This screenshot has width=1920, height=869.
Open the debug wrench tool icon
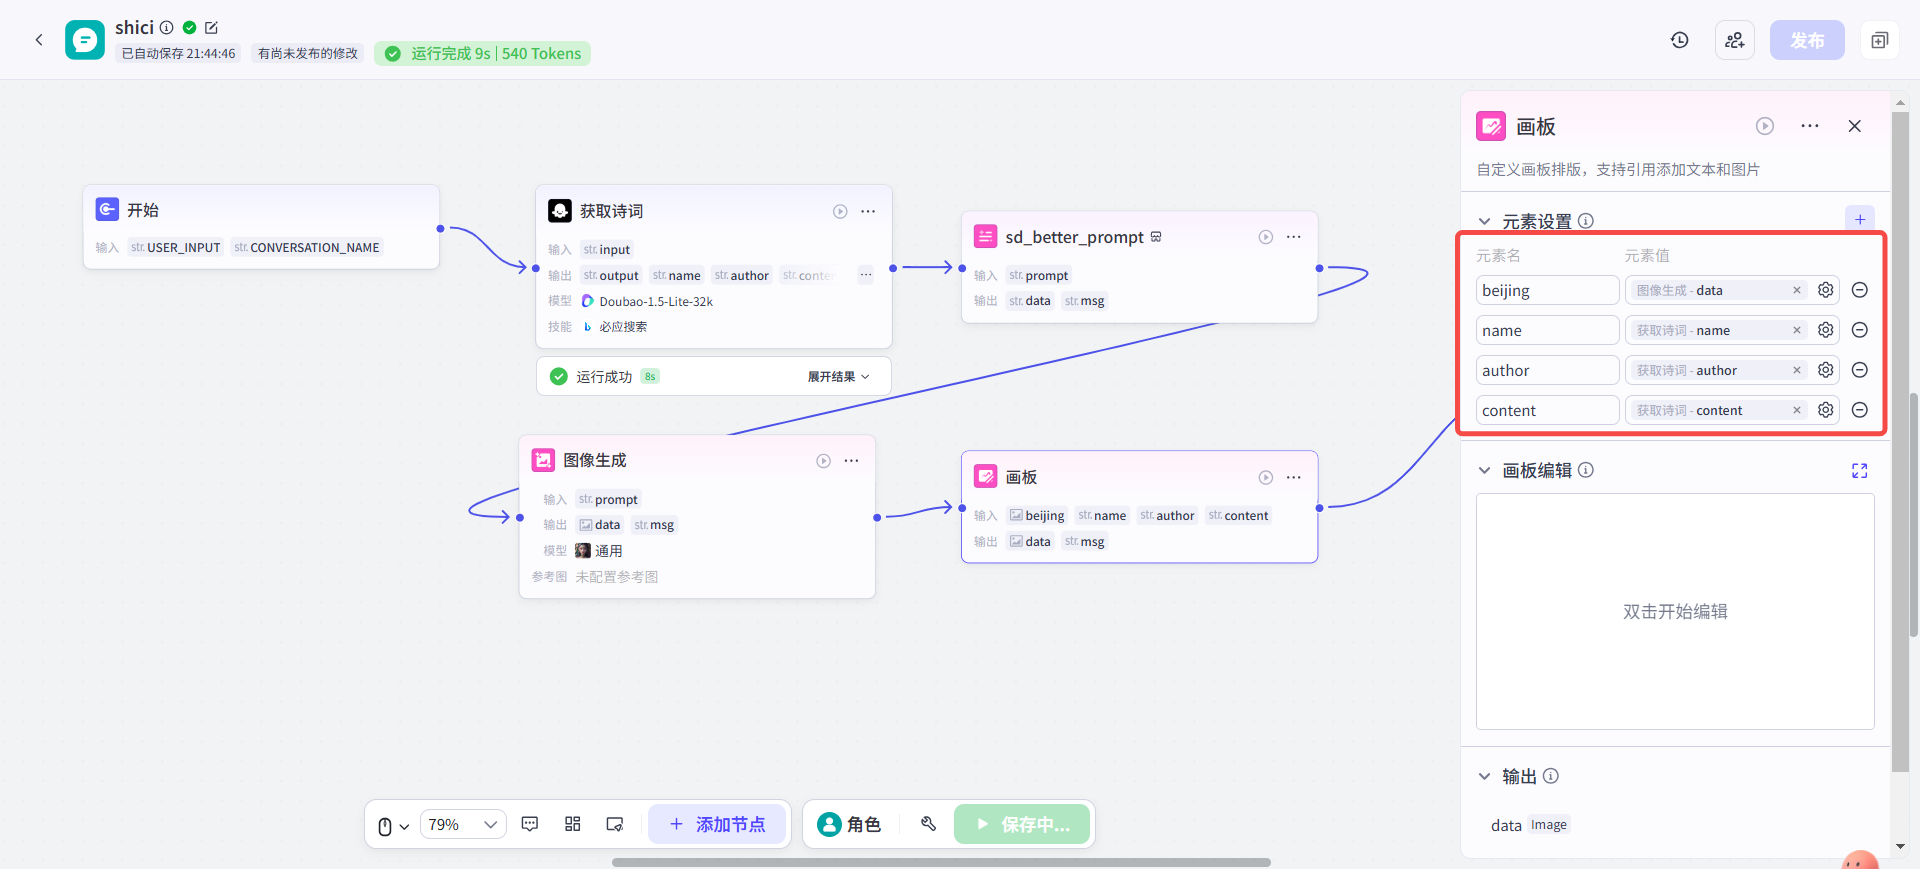point(929,824)
